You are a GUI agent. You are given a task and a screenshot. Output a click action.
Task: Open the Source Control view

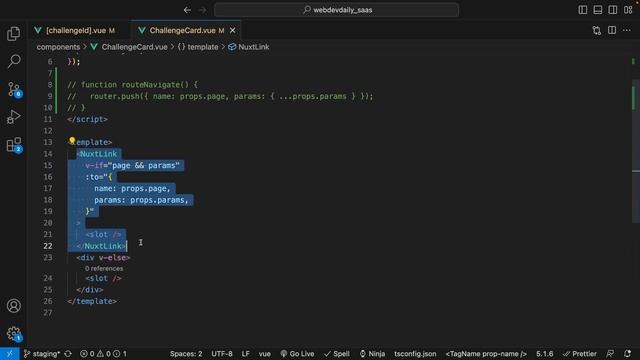(x=13, y=89)
